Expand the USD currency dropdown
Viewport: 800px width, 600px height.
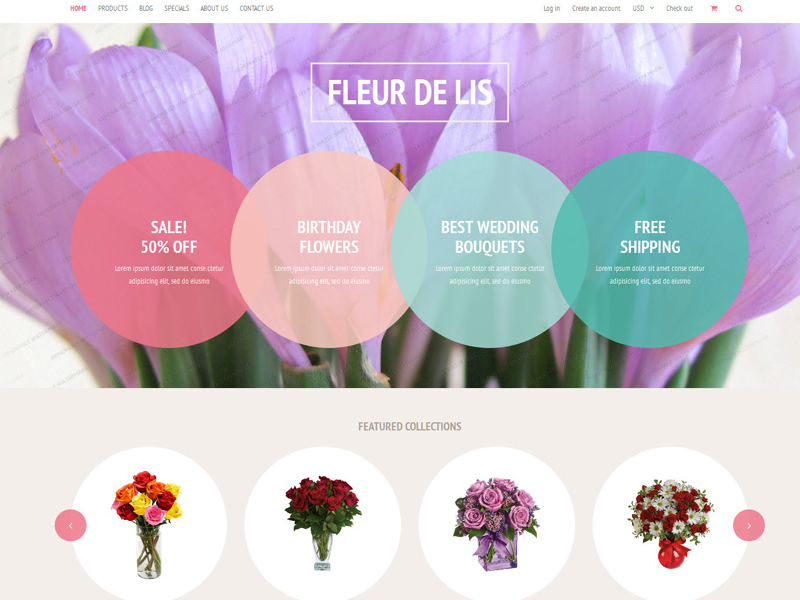click(643, 9)
